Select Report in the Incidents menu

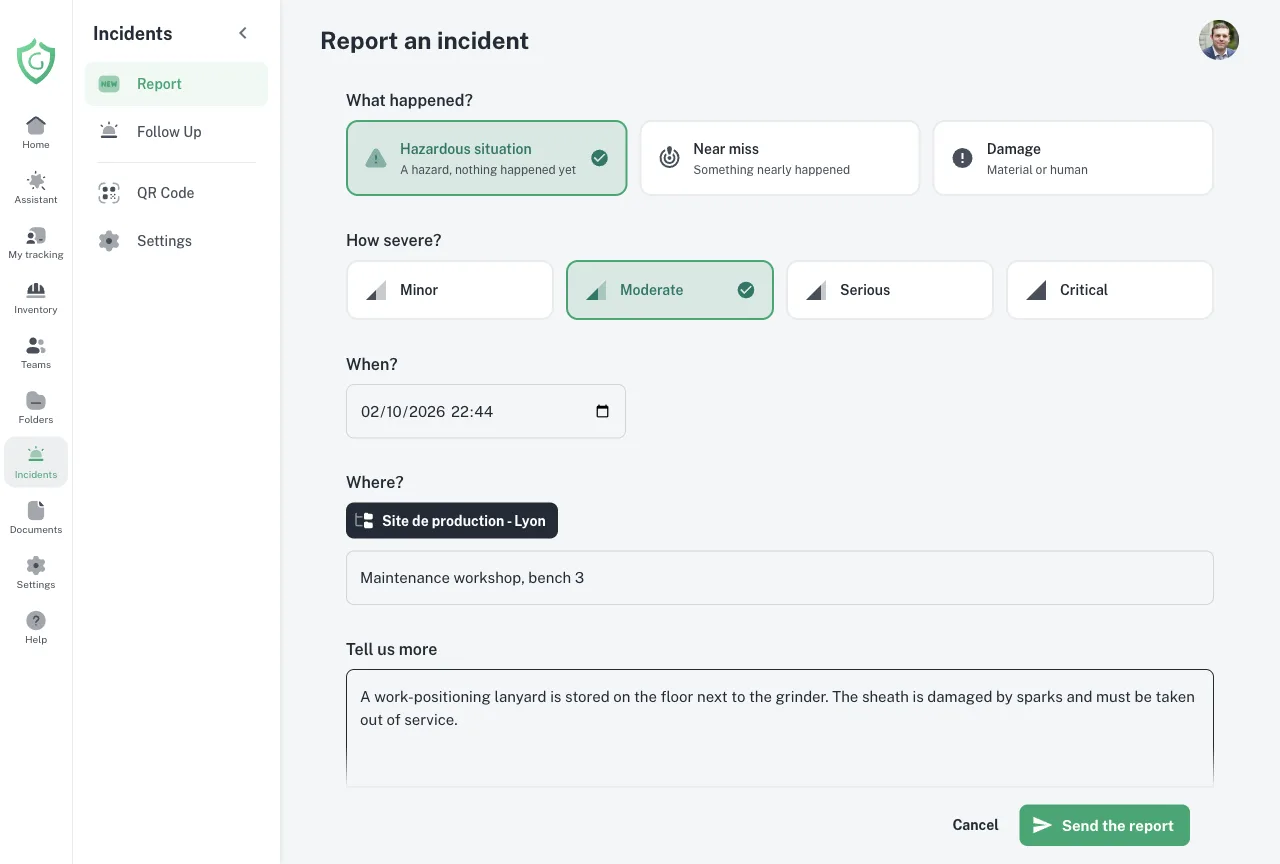(176, 84)
